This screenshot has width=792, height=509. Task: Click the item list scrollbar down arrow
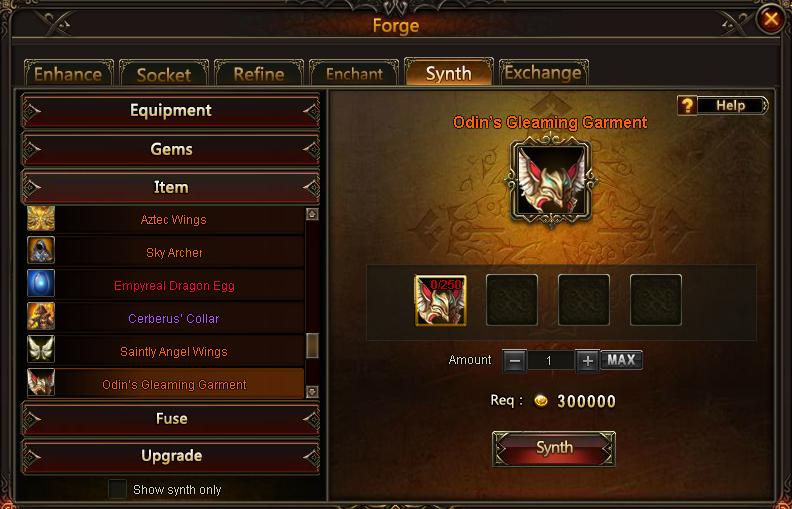tap(312, 391)
